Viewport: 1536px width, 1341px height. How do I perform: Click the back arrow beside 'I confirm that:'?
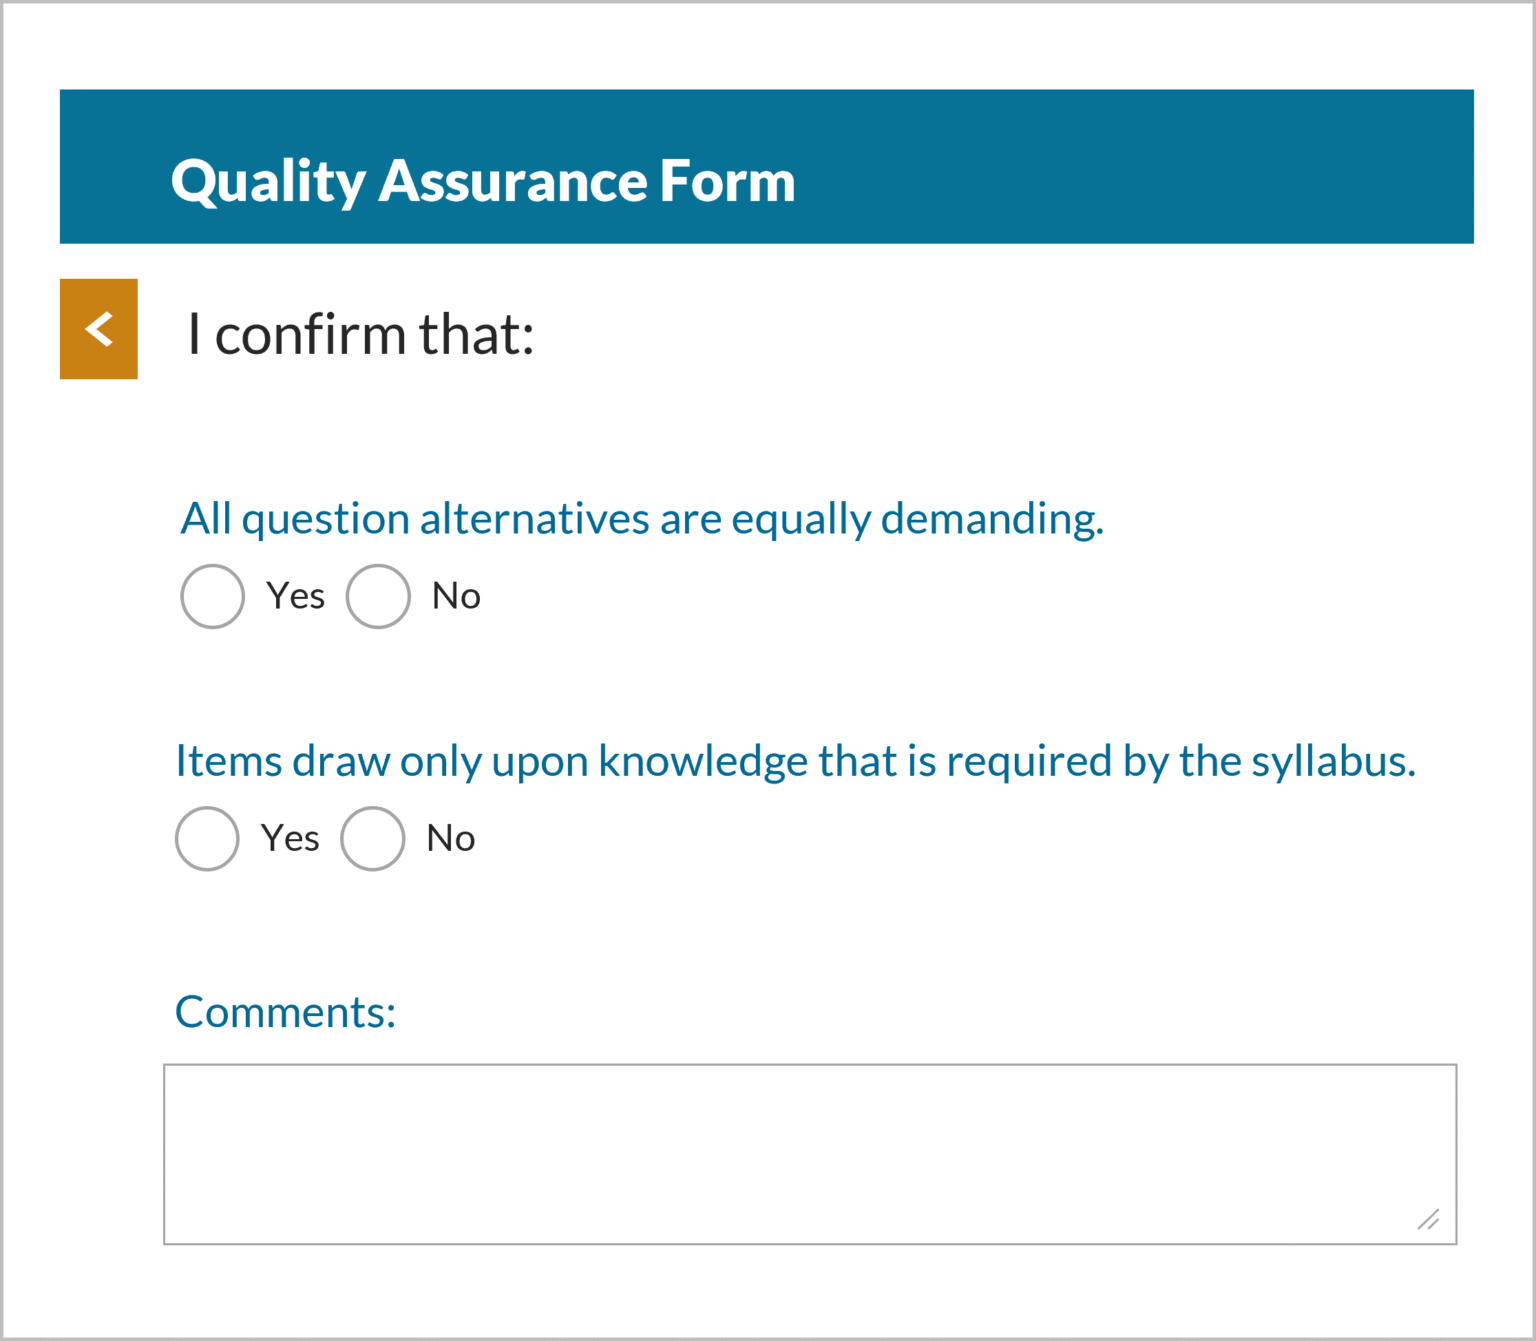(x=98, y=330)
